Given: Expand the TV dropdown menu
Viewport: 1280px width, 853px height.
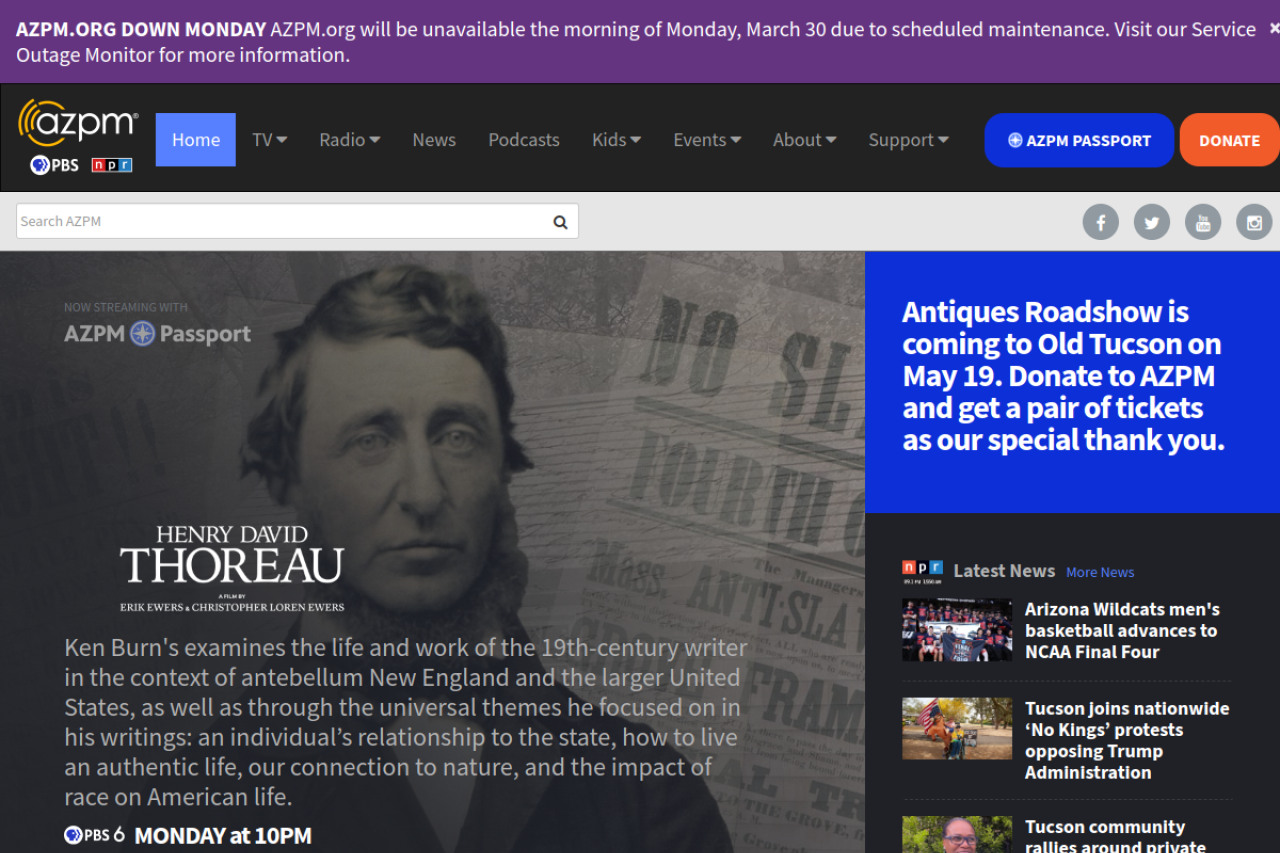Looking at the screenshot, I should [269, 140].
